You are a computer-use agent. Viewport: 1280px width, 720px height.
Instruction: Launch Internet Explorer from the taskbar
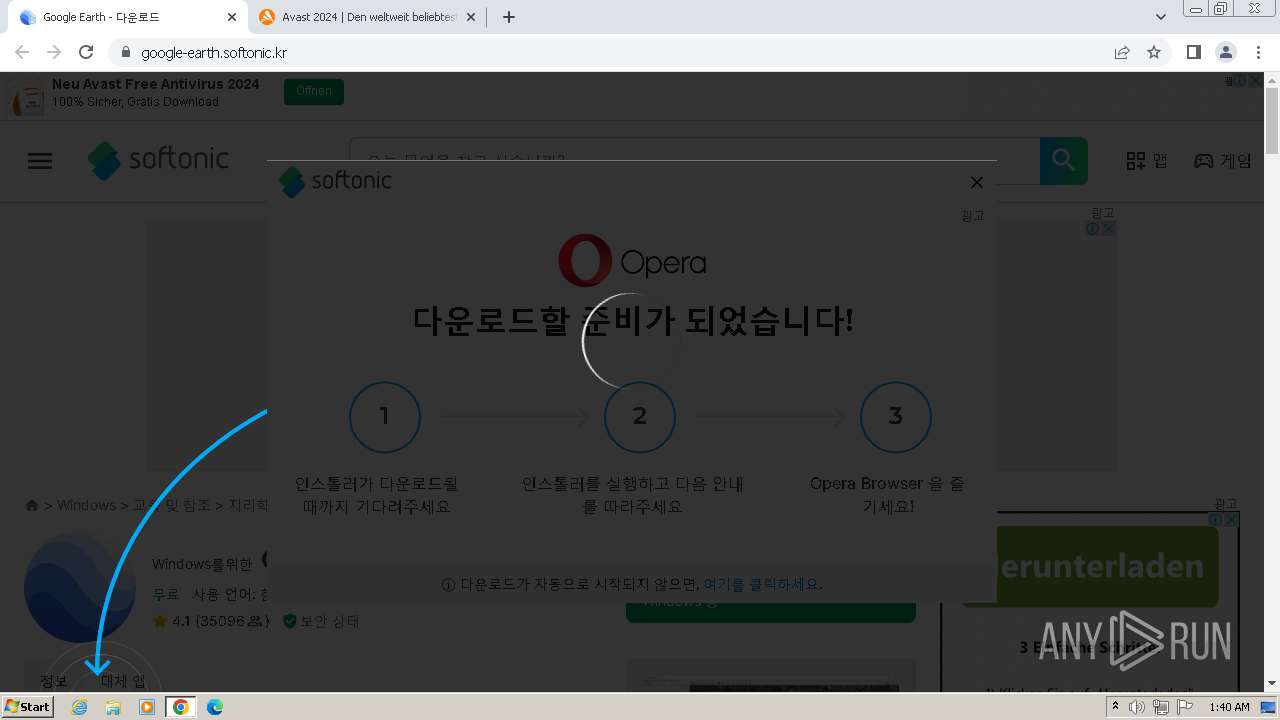[80, 707]
